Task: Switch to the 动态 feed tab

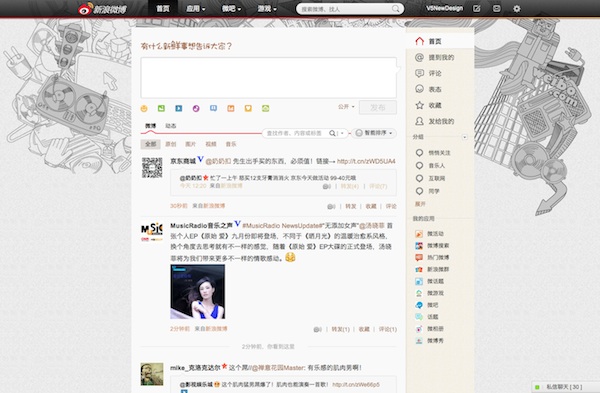Action: pyautogui.click(x=171, y=126)
